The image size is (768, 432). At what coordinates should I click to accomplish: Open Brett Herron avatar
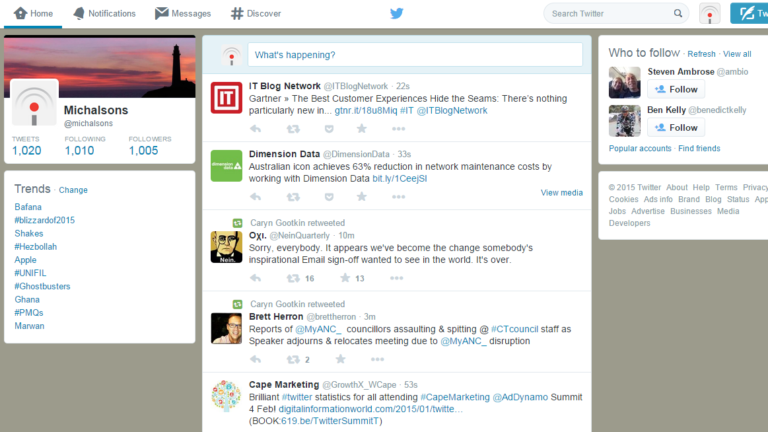[226, 328]
